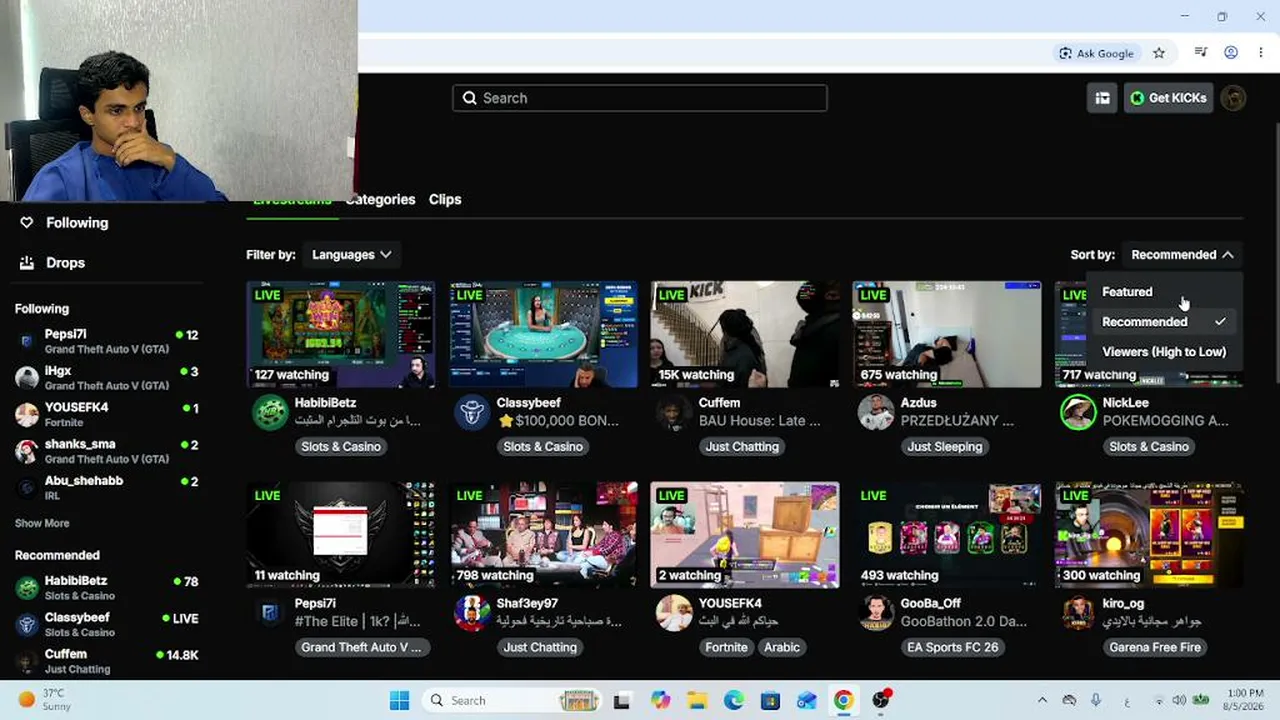Choose Recommended sort option in menu

click(x=1164, y=322)
